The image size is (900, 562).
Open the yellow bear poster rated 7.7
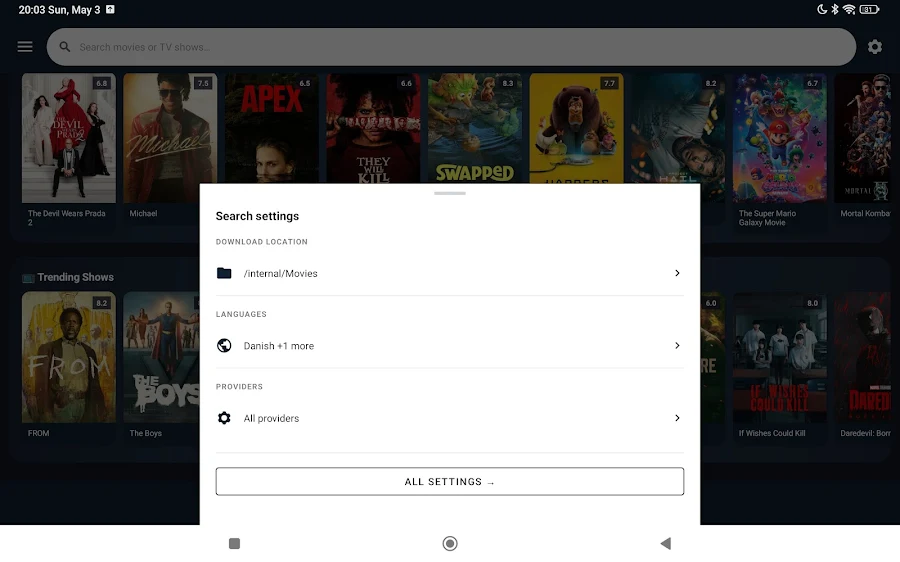[577, 128]
